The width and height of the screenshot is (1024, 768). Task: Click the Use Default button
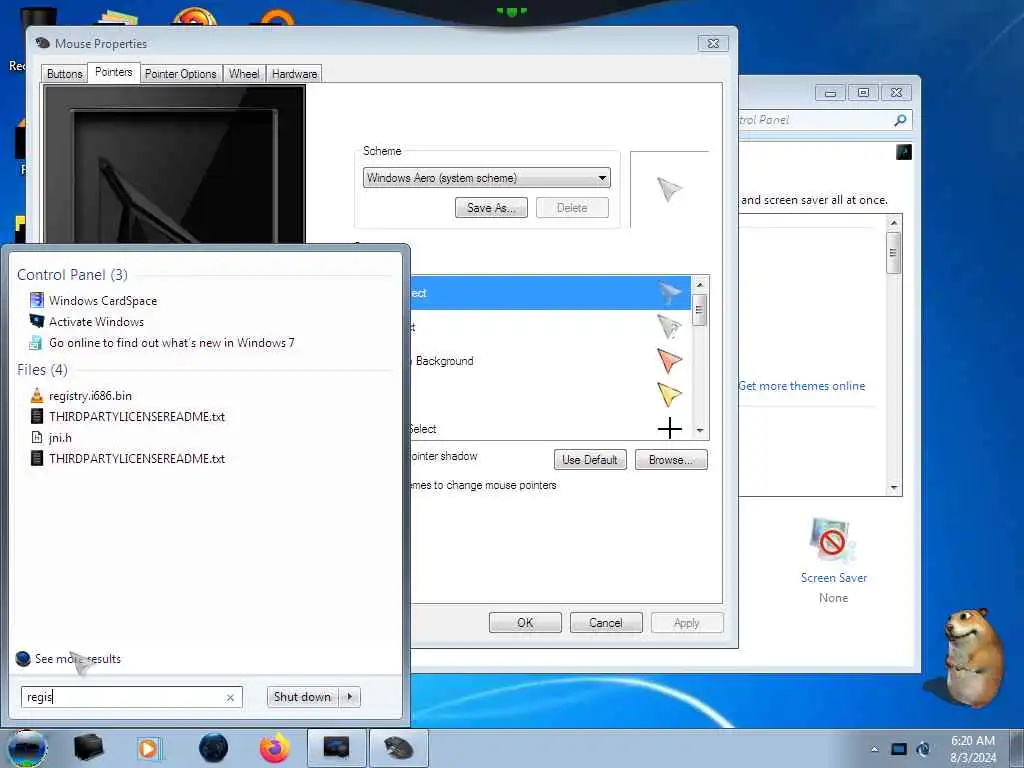tap(590, 460)
